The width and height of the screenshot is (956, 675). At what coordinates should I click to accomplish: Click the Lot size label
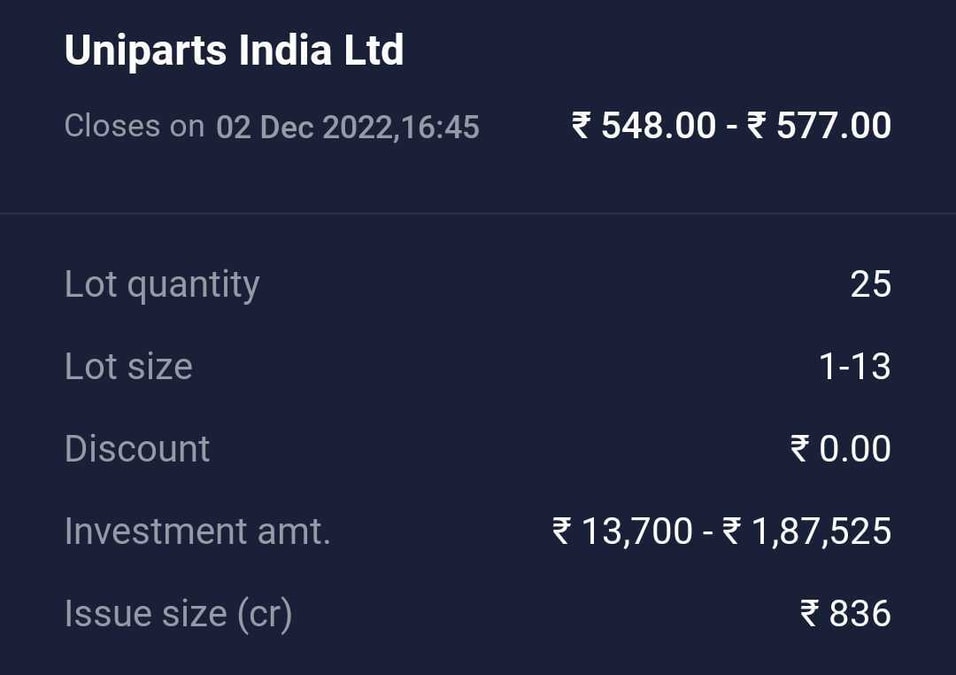pyautogui.click(x=128, y=366)
